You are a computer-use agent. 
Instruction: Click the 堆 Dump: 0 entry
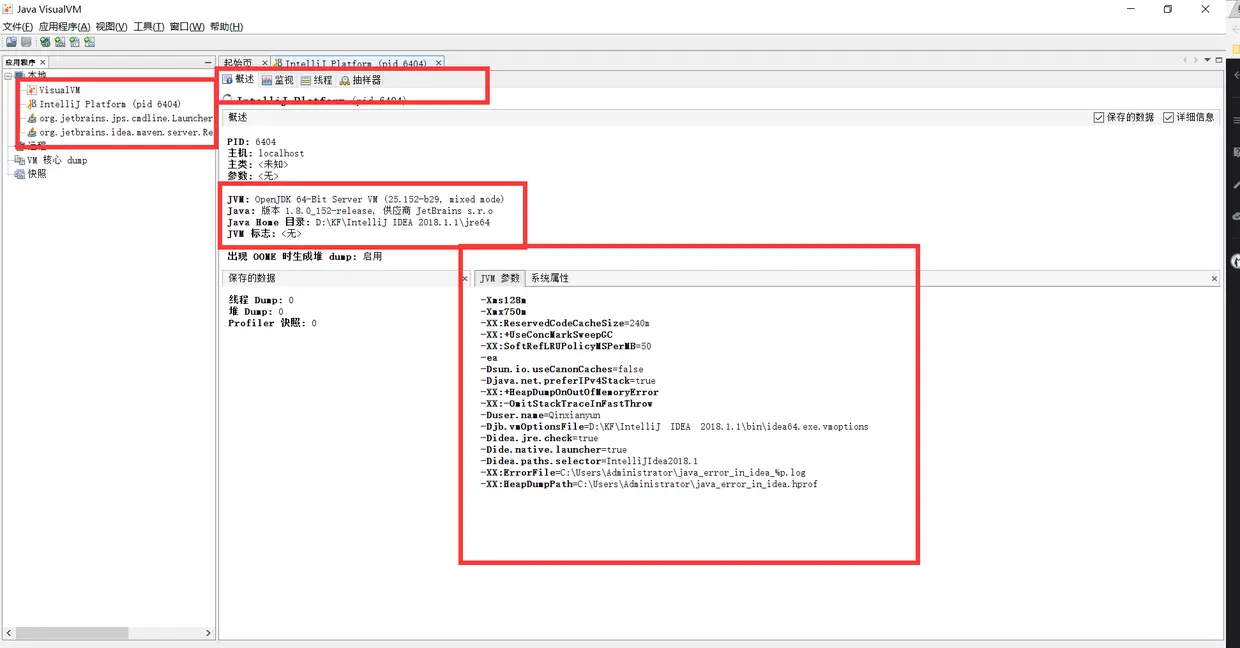coord(254,312)
